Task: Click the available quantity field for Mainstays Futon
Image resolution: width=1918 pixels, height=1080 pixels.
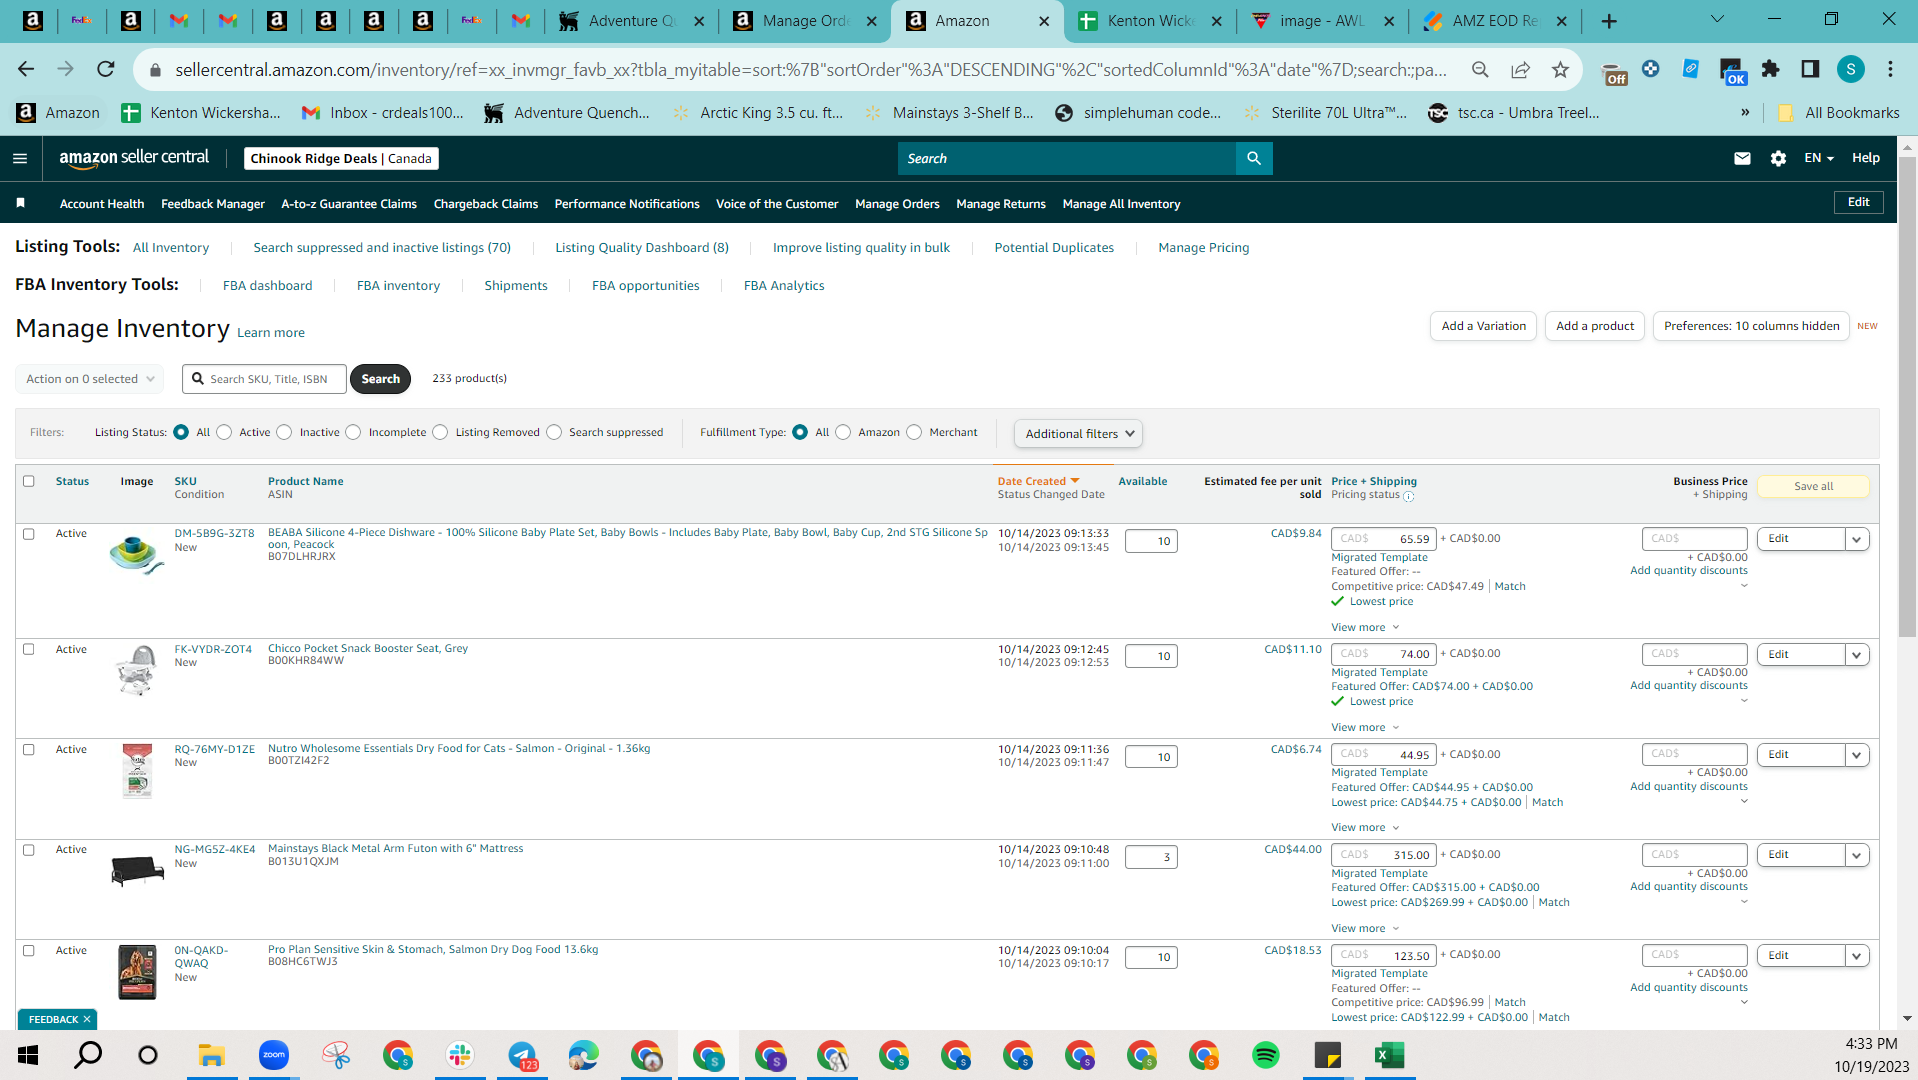Action: point(1151,857)
